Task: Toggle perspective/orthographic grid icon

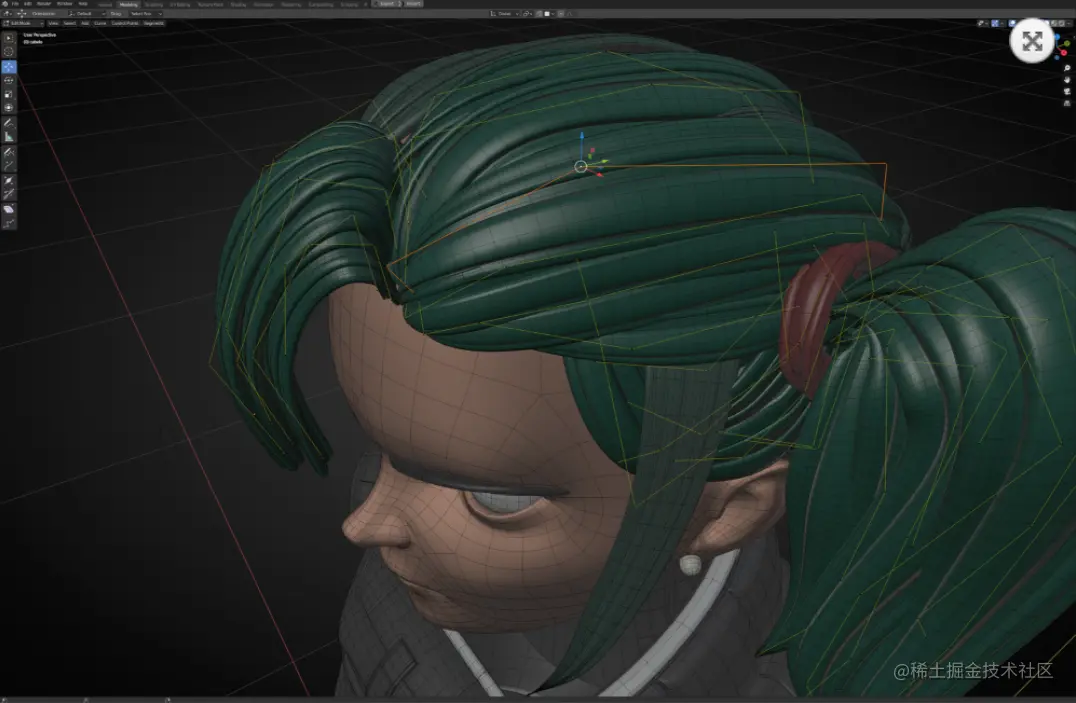Action: pos(1067,103)
